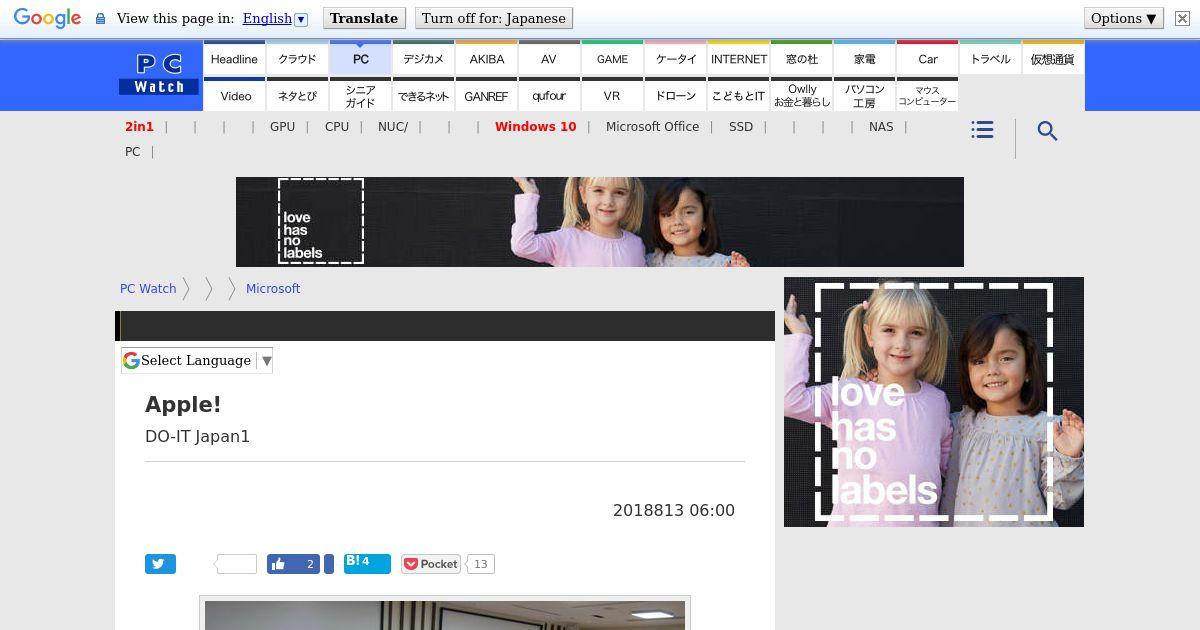This screenshot has width=1200, height=630.
Task: Open the Headline tab
Action: pyautogui.click(x=234, y=59)
